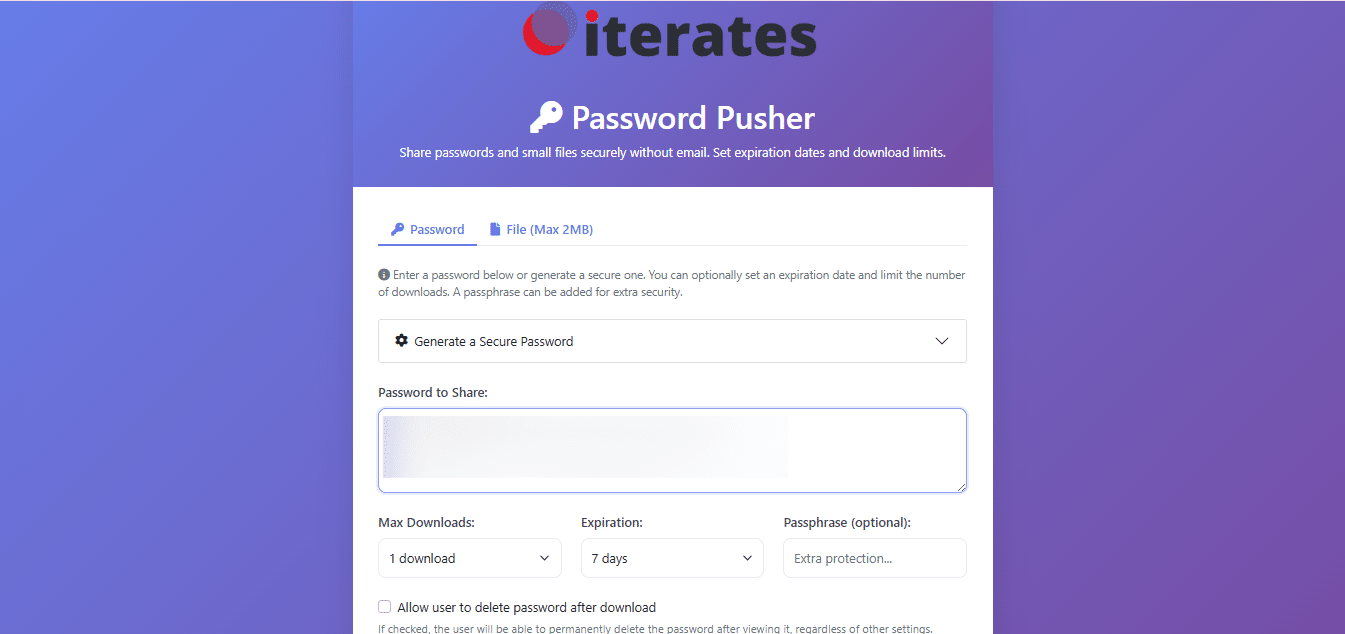The height and width of the screenshot is (634, 1345).
Task: Switch to the File (Max 2MB) tab
Action: pyautogui.click(x=541, y=229)
